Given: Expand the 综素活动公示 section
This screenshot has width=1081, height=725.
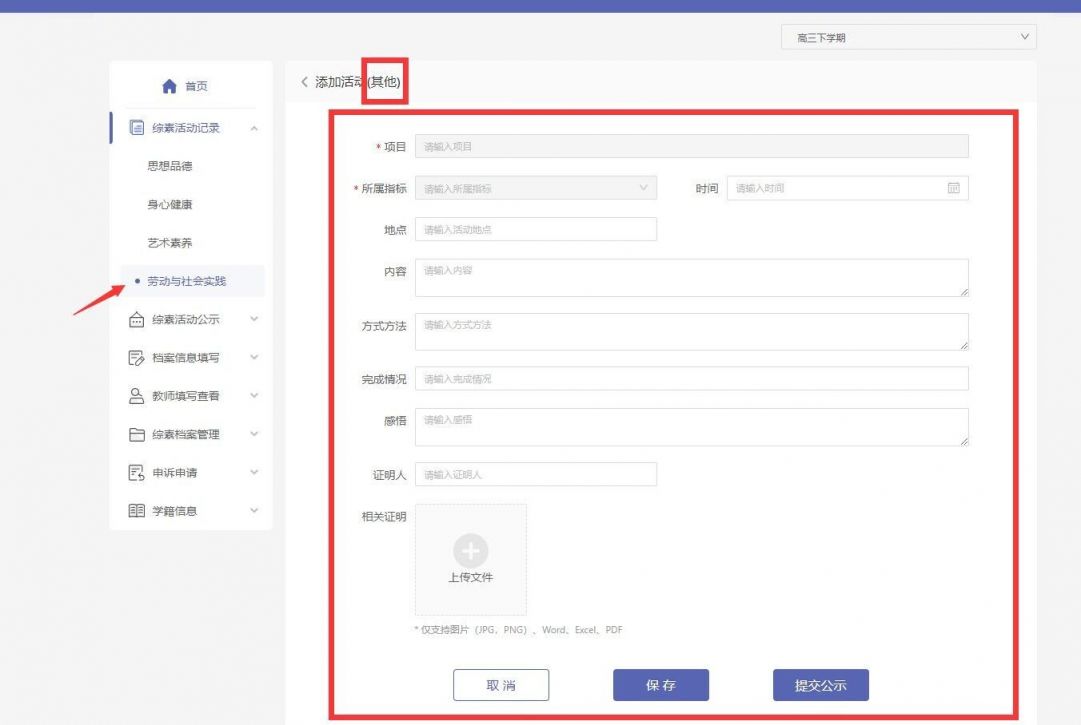Looking at the screenshot, I should (x=254, y=319).
